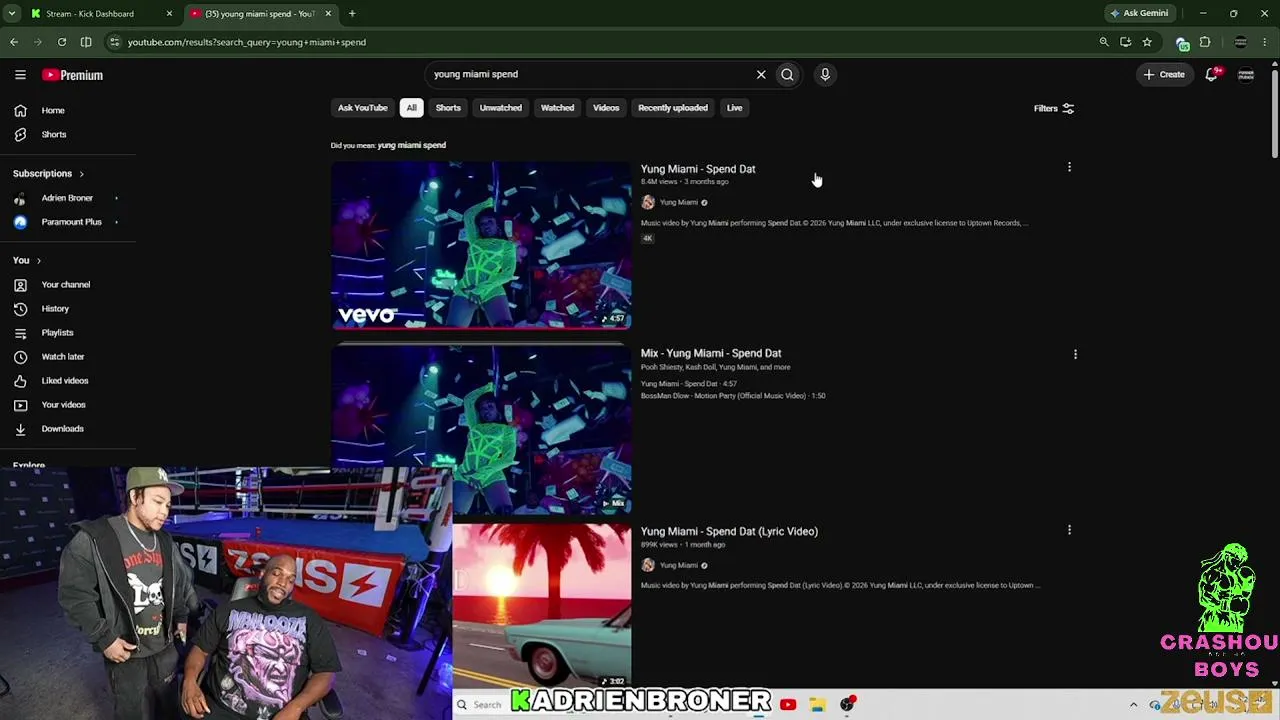Show hidden system tray icons

[1133, 705]
